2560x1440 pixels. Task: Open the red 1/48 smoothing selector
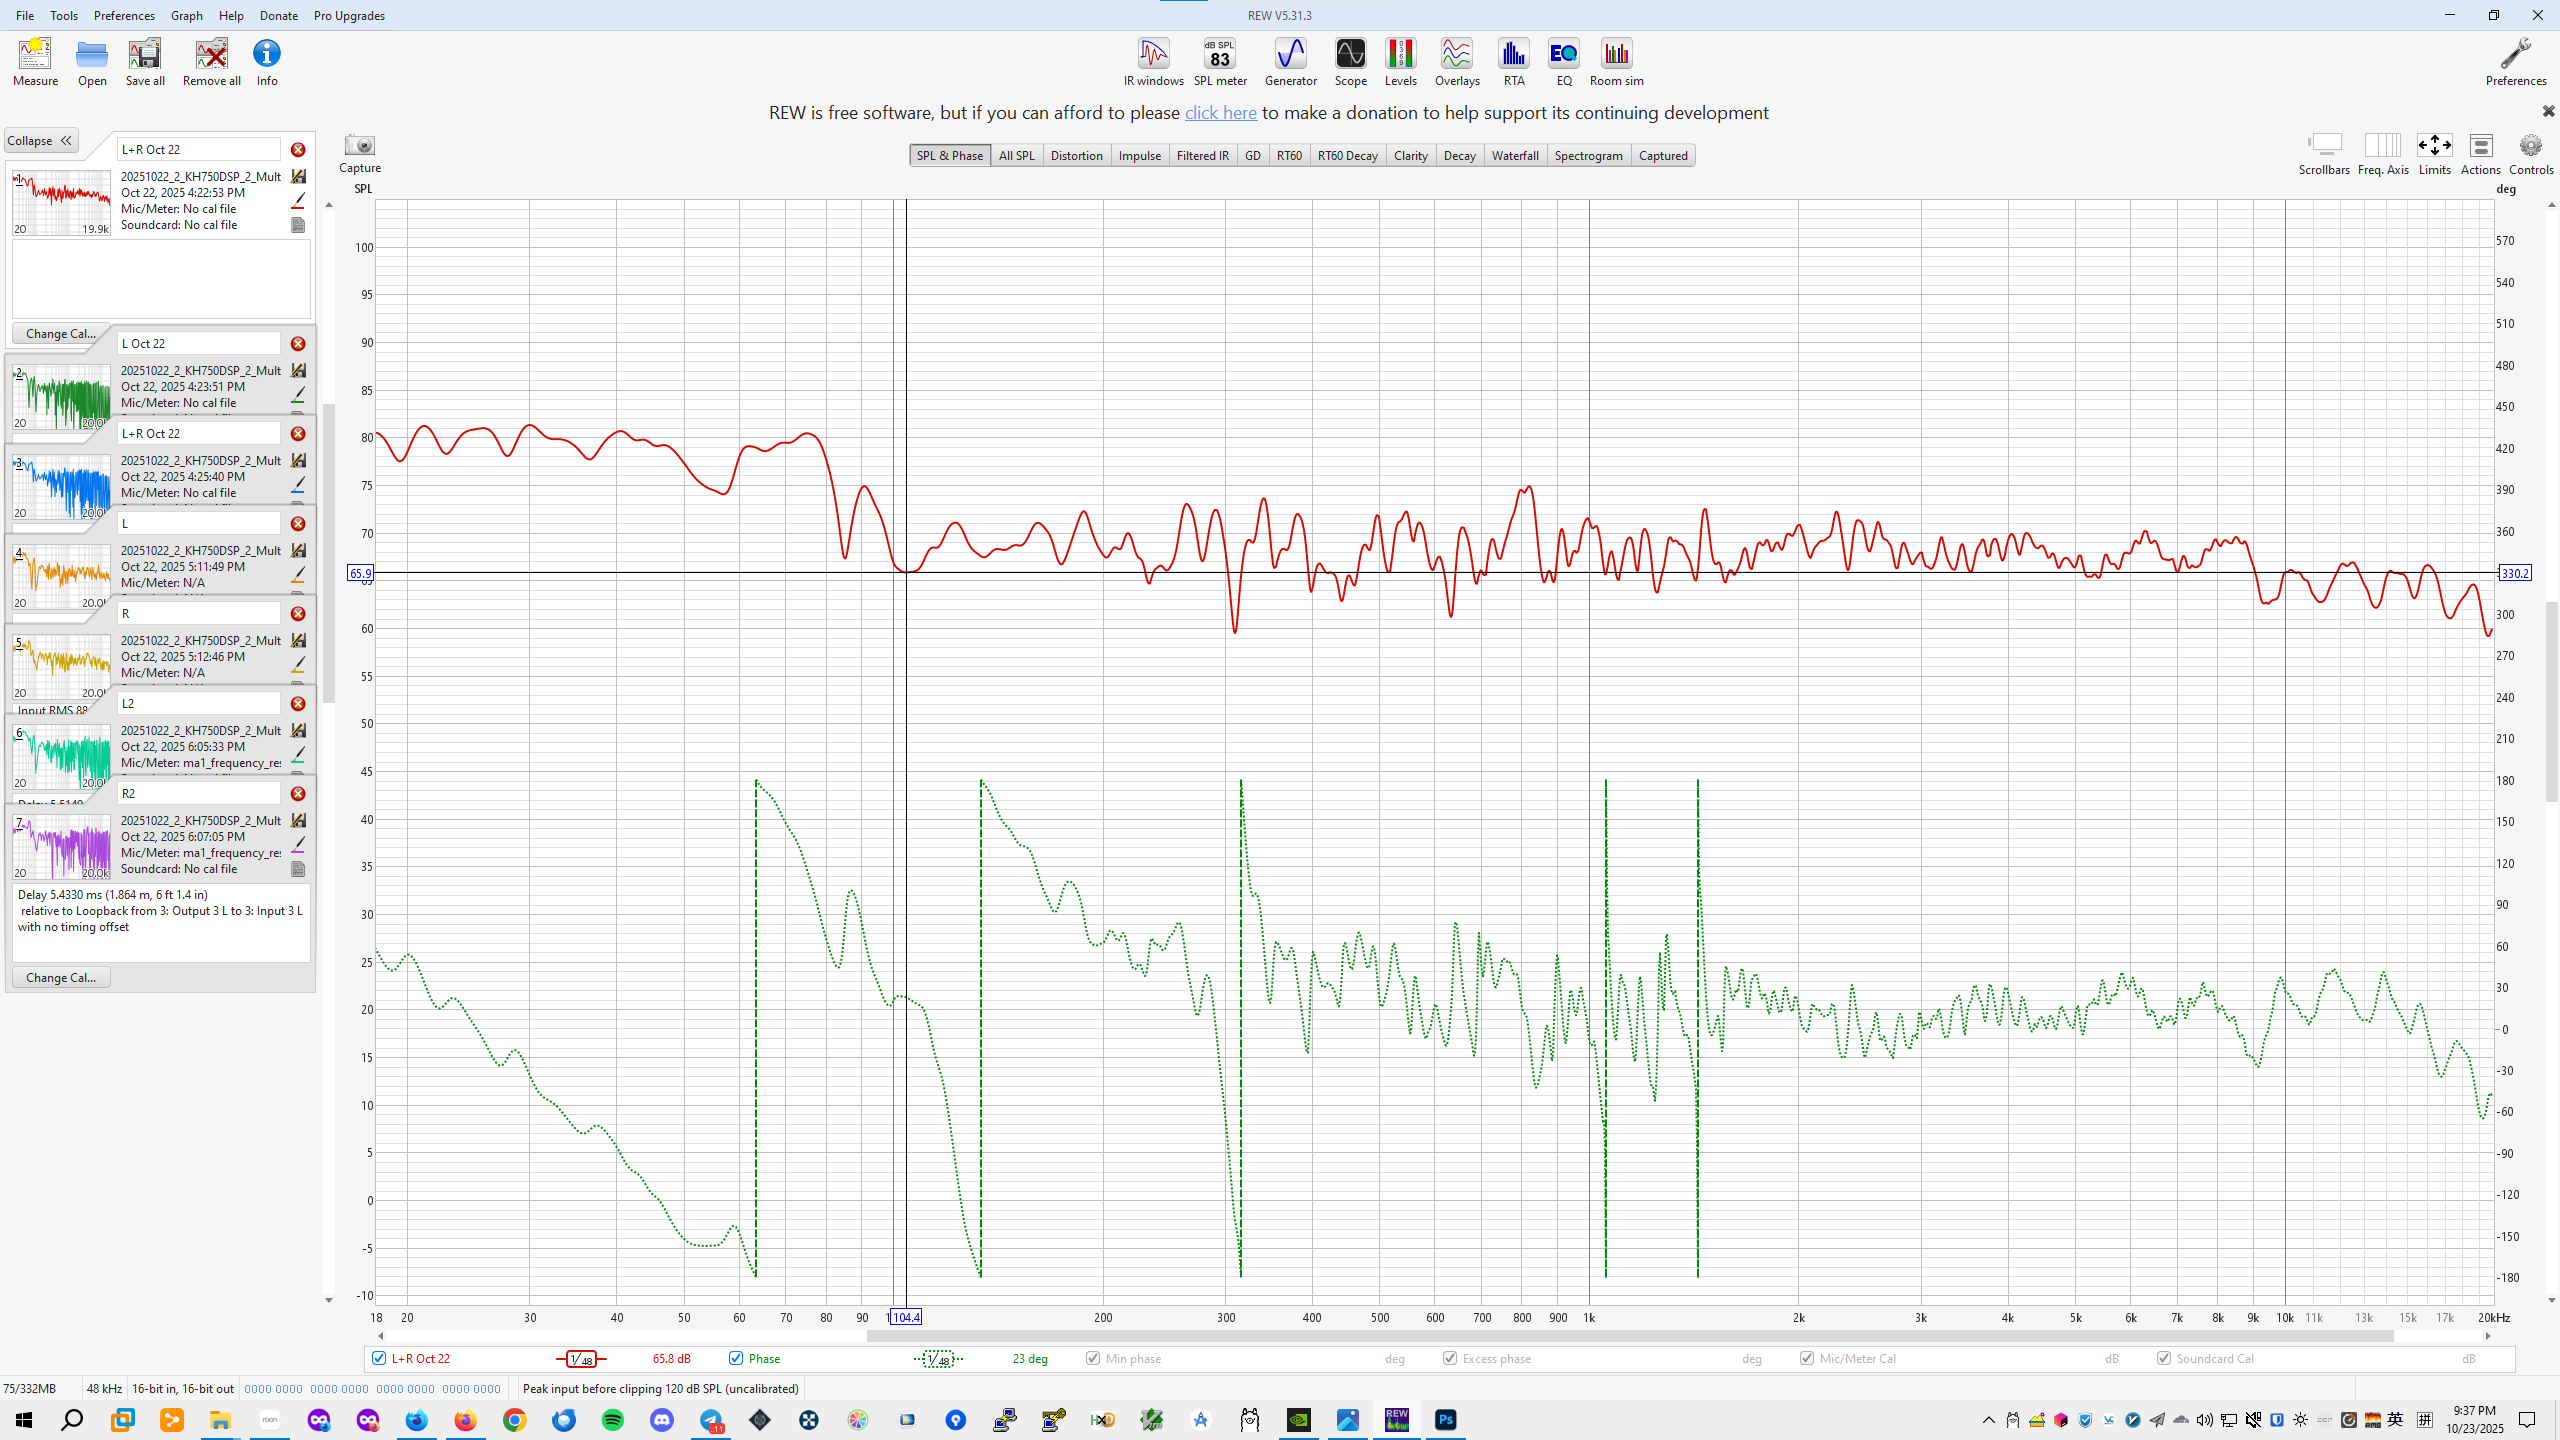(x=581, y=1359)
